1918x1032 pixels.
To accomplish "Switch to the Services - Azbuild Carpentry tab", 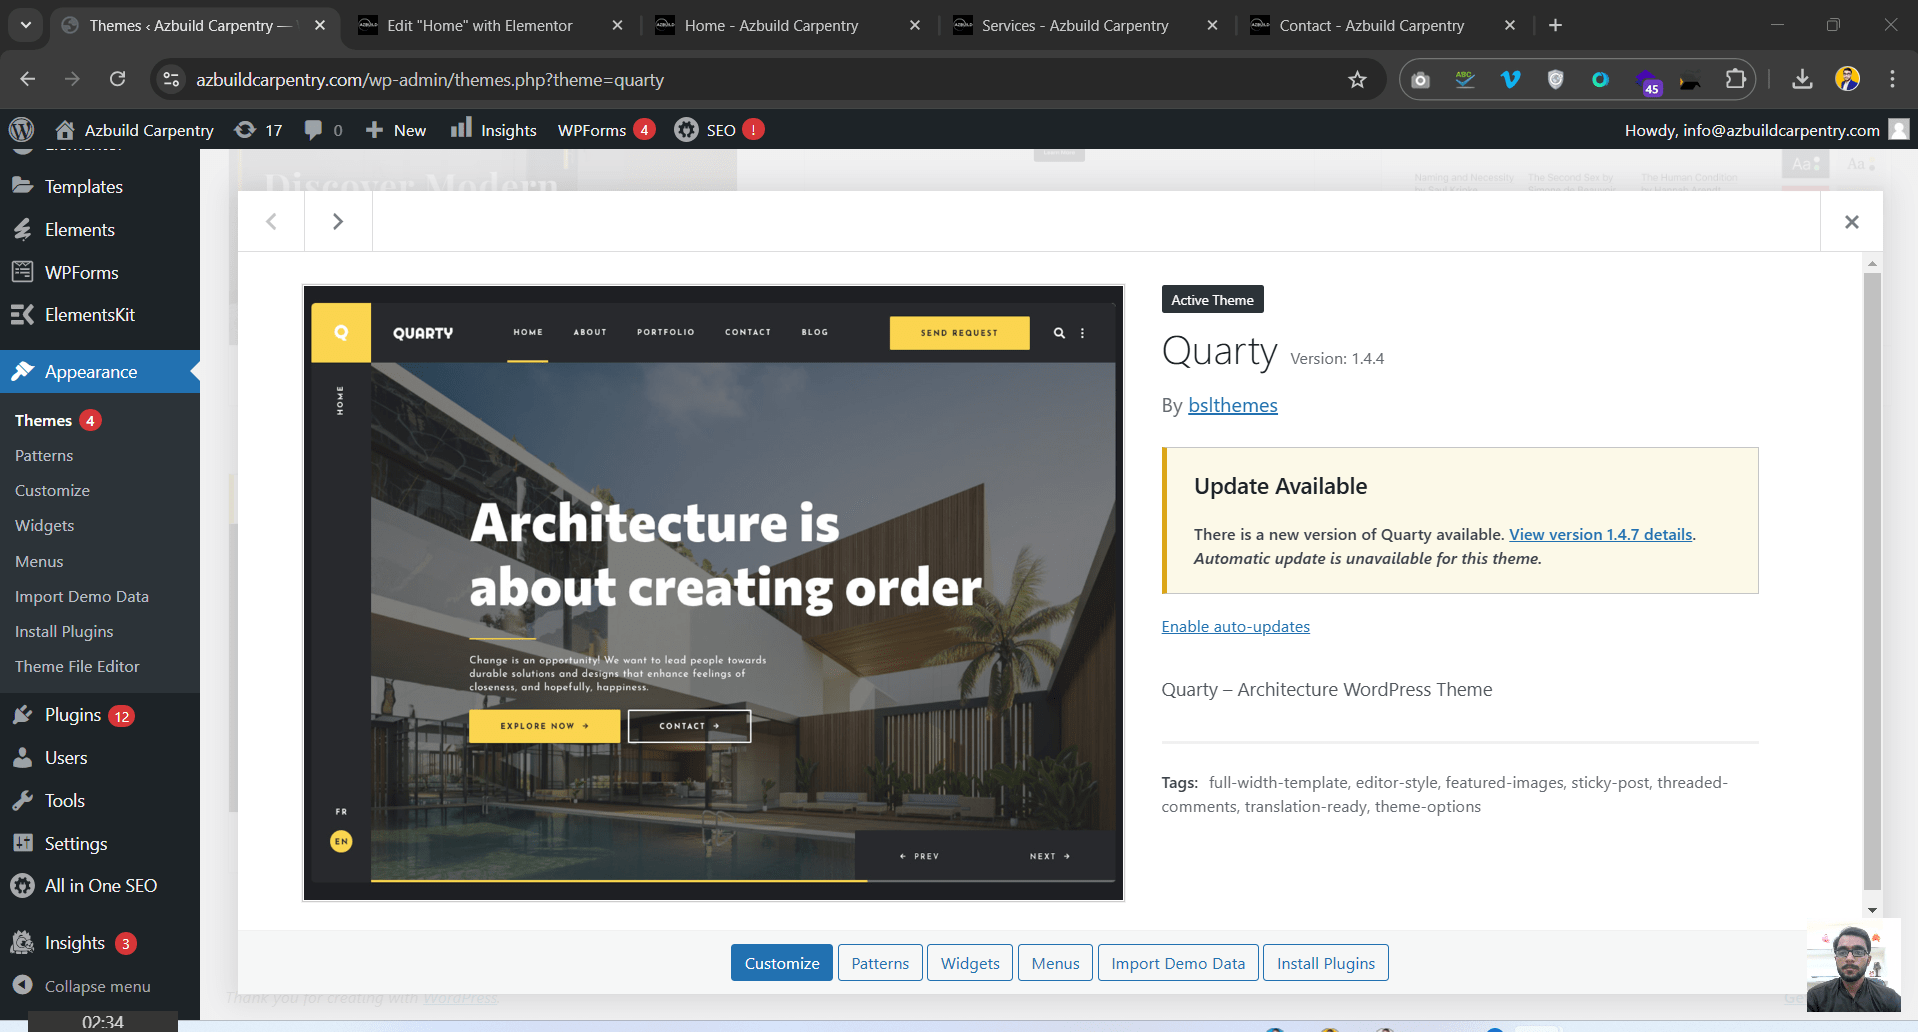I will (1075, 26).
